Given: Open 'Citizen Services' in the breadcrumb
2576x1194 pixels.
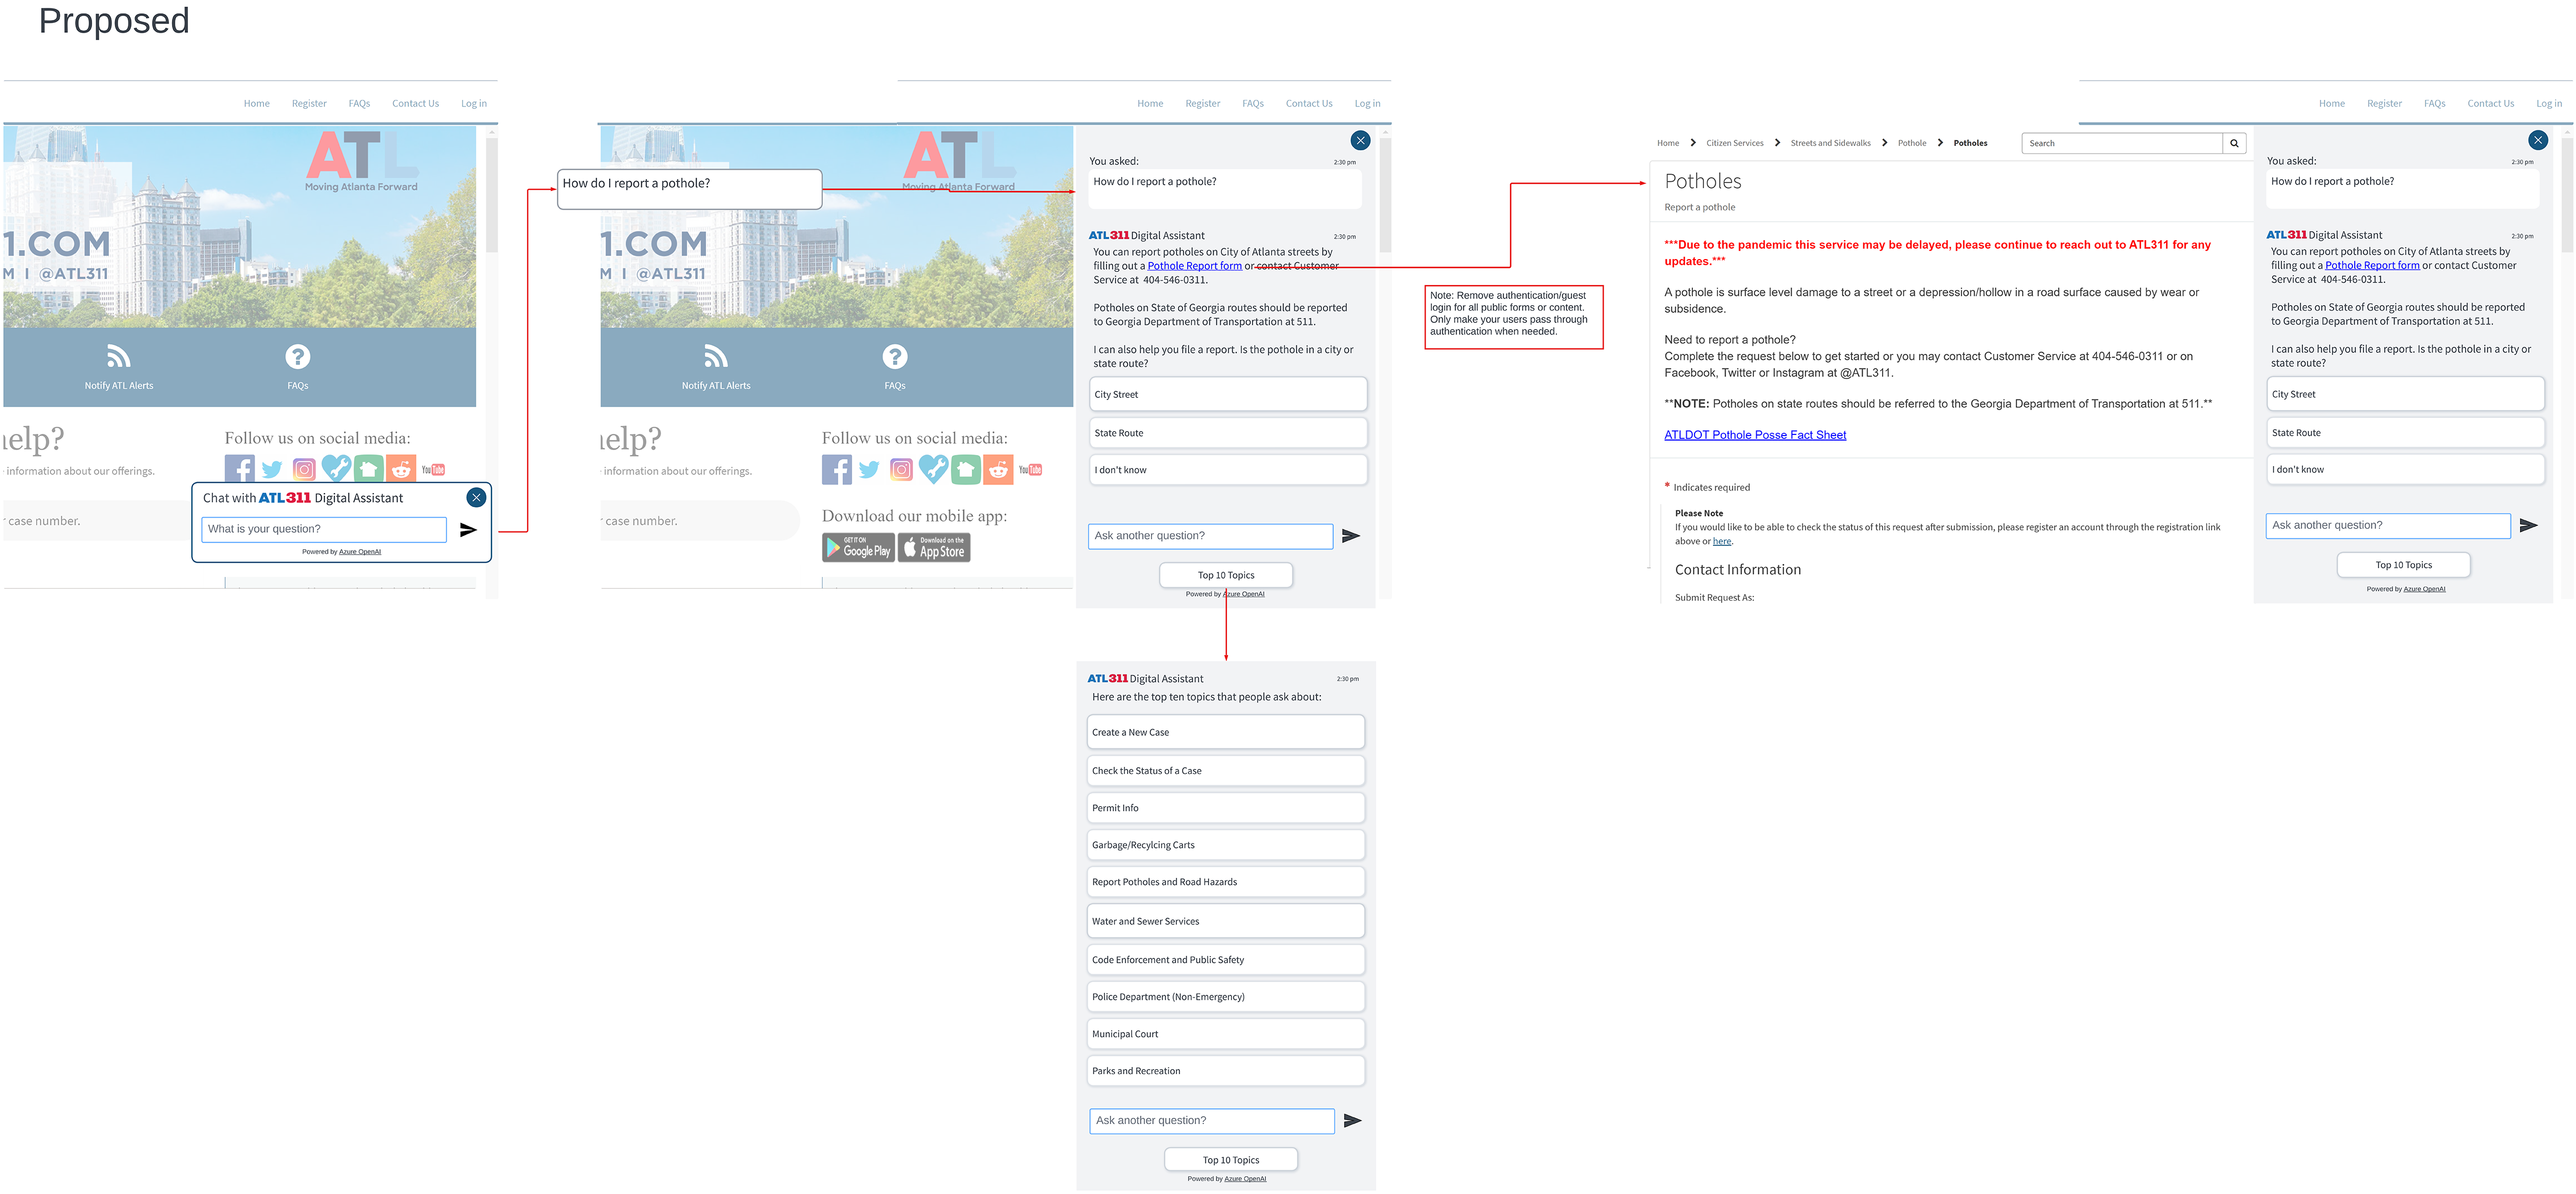Looking at the screenshot, I should pyautogui.click(x=1735, y=143).
